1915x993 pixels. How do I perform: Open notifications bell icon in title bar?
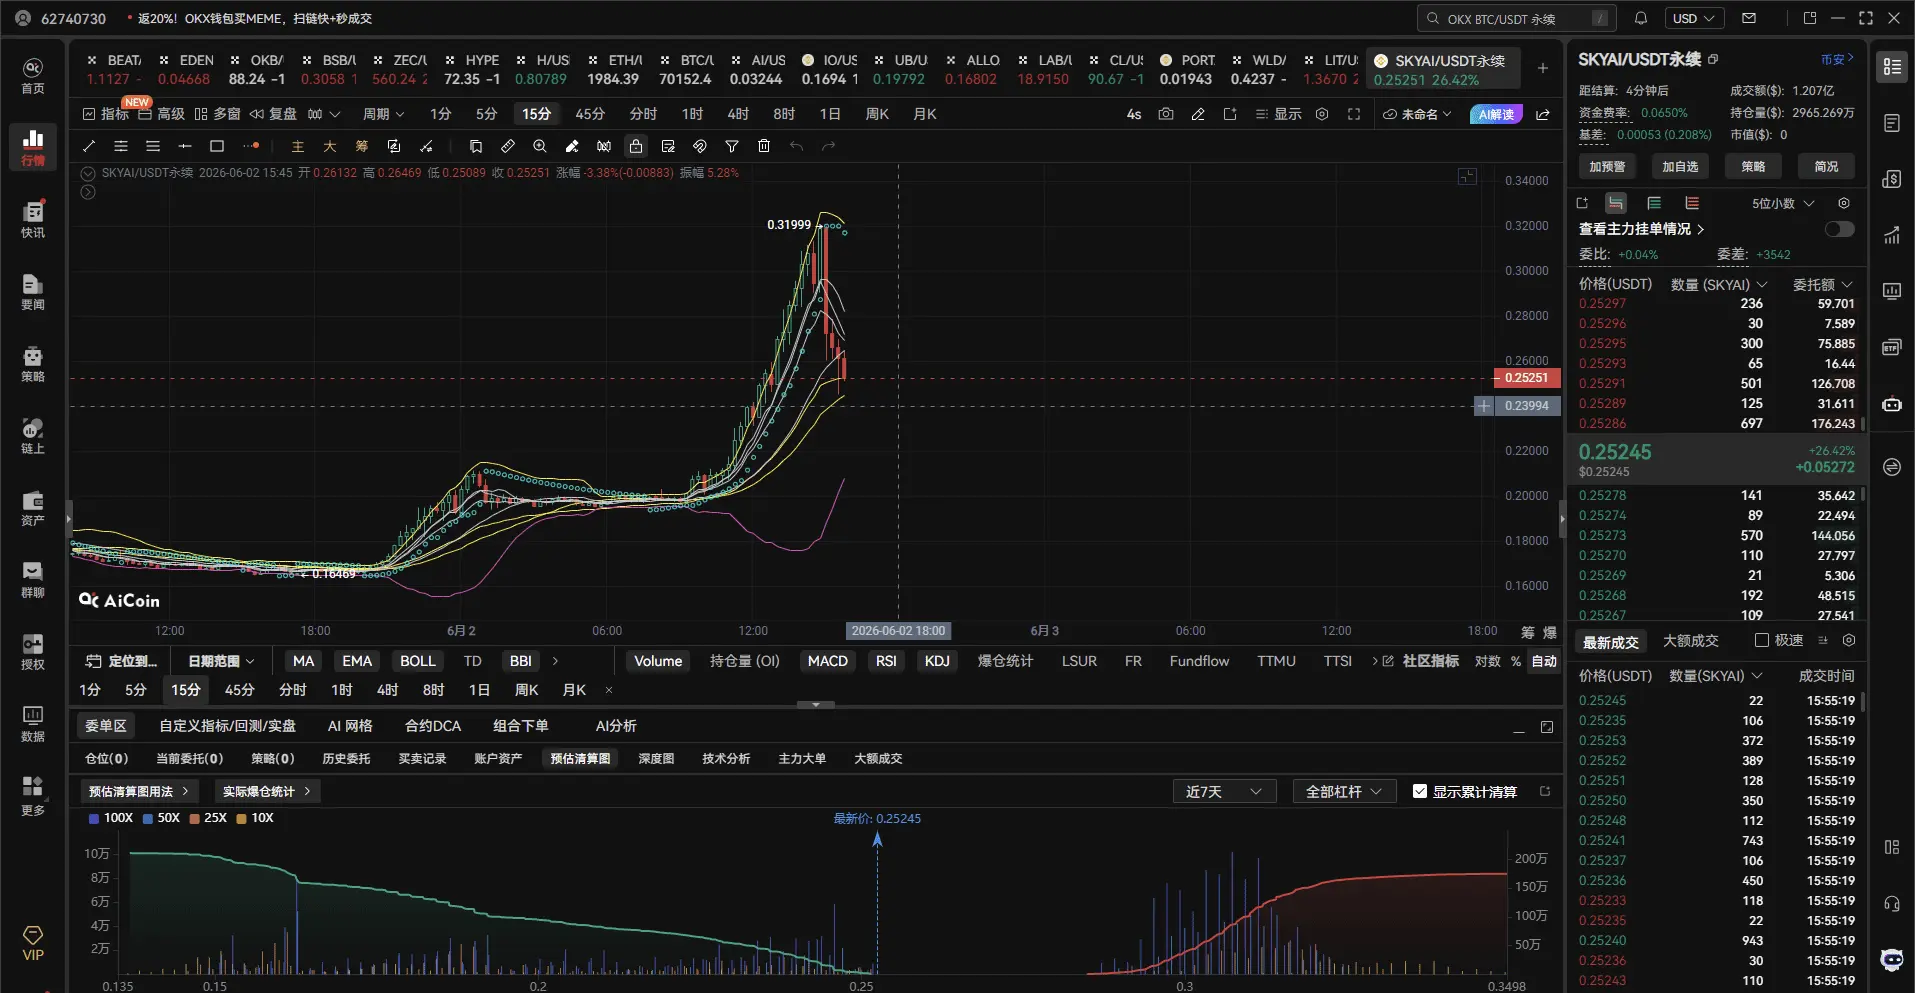(x=1641, y=18)
